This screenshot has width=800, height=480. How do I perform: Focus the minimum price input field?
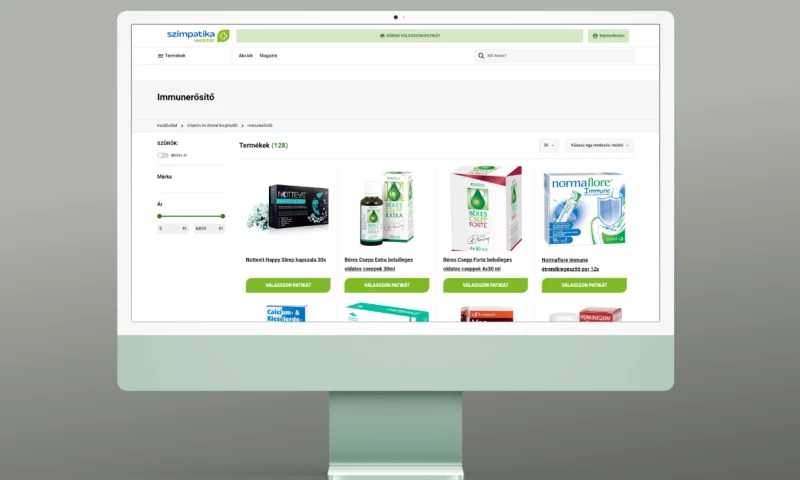(172, 229)
